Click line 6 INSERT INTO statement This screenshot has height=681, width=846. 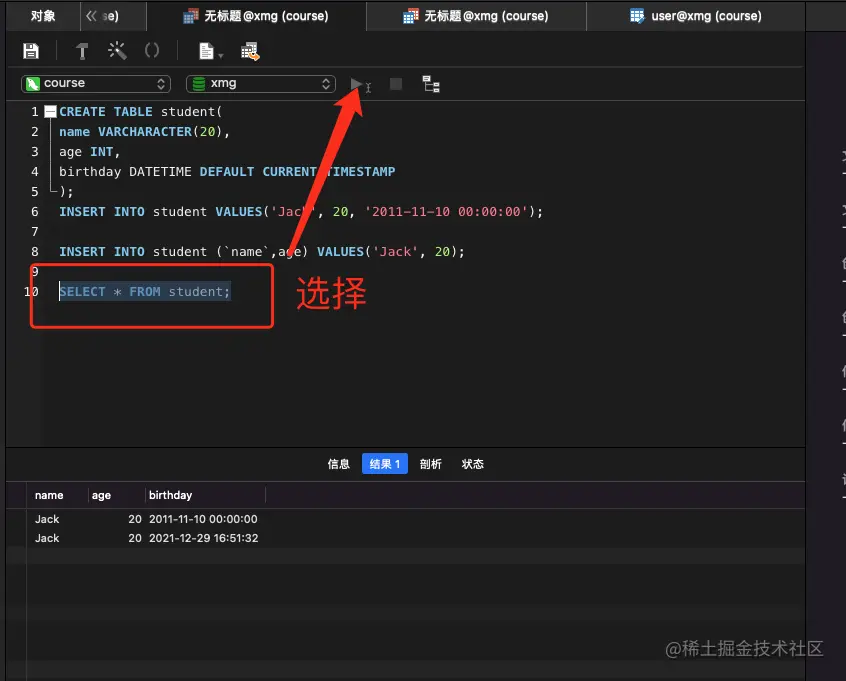[301, 212]
